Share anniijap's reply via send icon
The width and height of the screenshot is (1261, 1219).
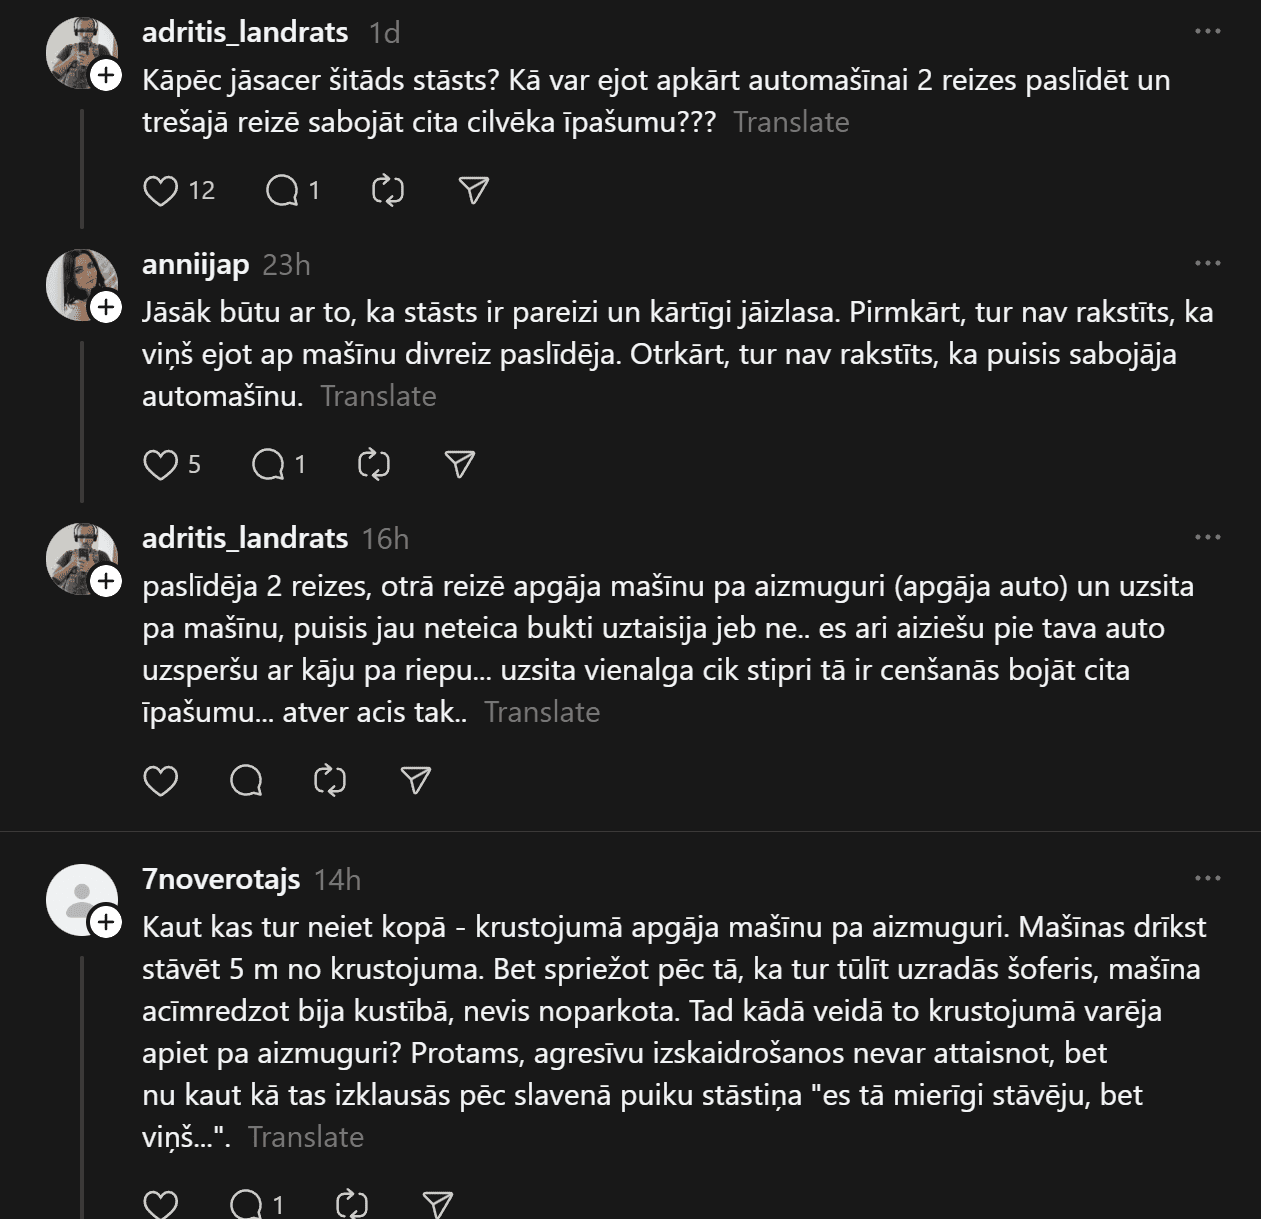pyautogui.click(x=459, y=464)
